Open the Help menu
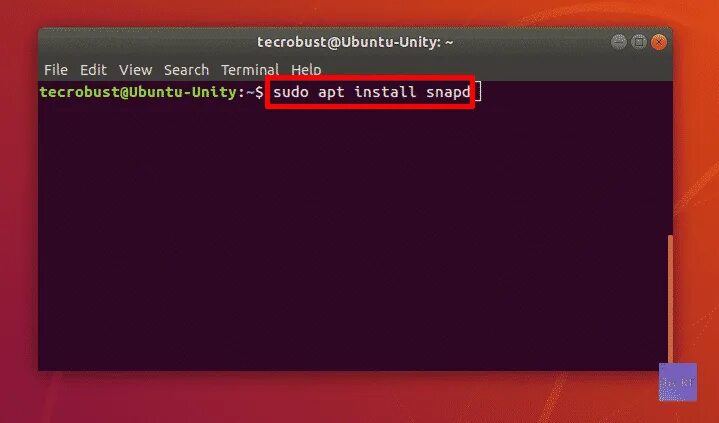This screenshot has width=719, height=423. (x=306, y=70)
